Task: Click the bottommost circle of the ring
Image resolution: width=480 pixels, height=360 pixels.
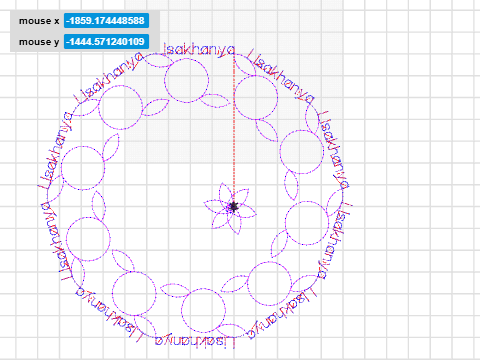Action: pos(203,311)
